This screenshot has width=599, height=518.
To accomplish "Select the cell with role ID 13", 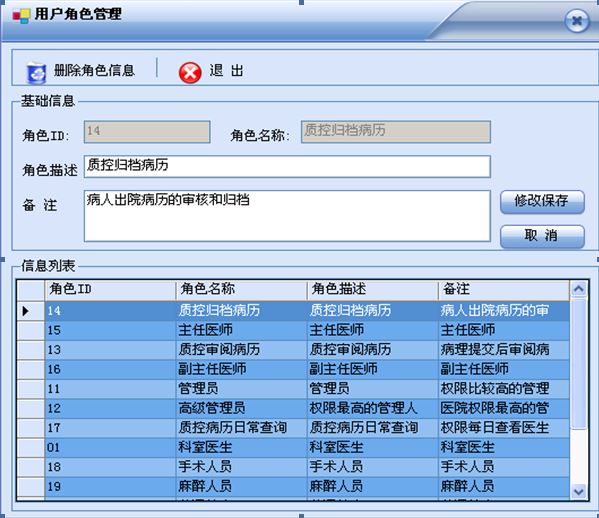I will [110, 350].
